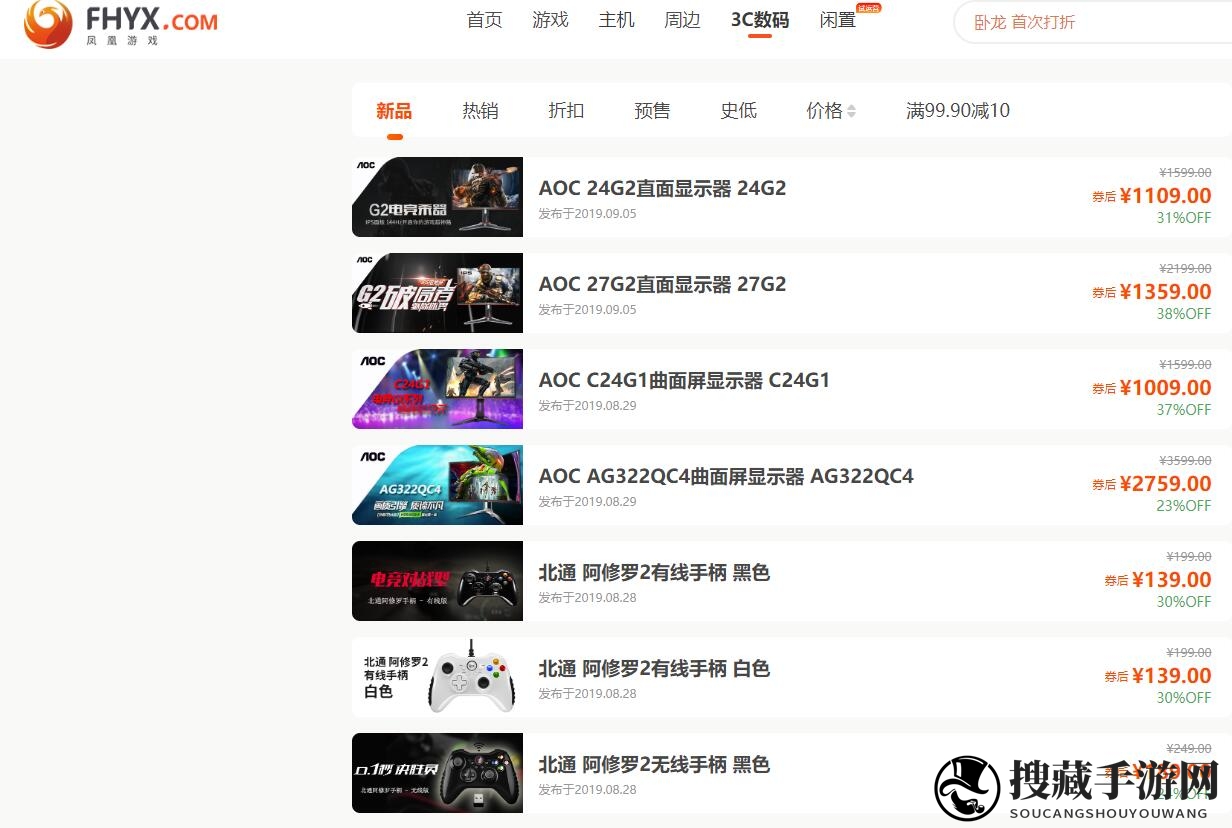Click the ¥2759.00 price
This screenshot has width=1232, height=828.
(1165, 484)
